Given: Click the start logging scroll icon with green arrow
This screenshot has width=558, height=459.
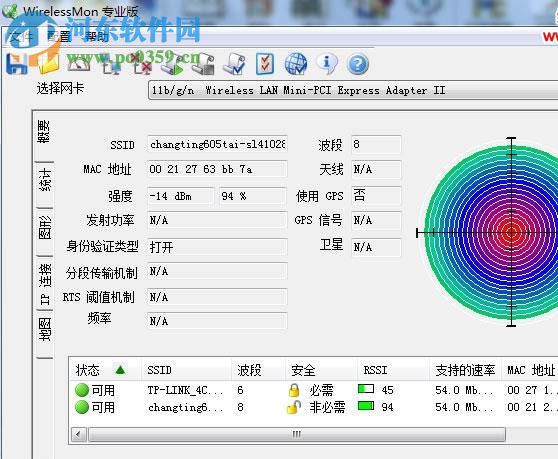Looking at the screenshot, I should pos(172,64).
